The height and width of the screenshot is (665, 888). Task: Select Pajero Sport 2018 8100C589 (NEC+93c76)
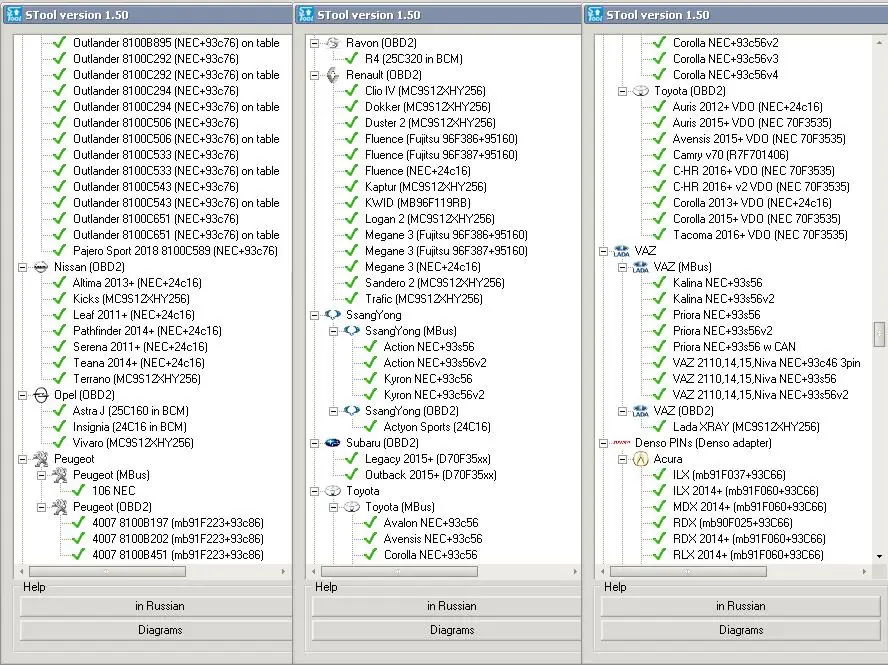click(176, 251)
